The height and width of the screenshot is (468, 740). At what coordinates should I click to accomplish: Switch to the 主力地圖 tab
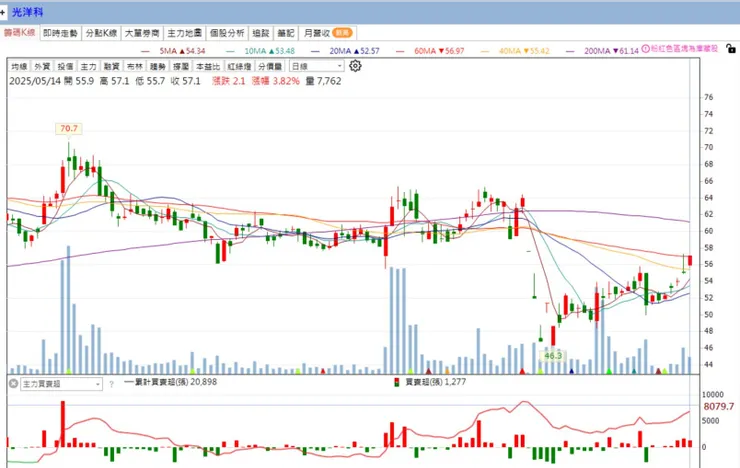[185, 33]
